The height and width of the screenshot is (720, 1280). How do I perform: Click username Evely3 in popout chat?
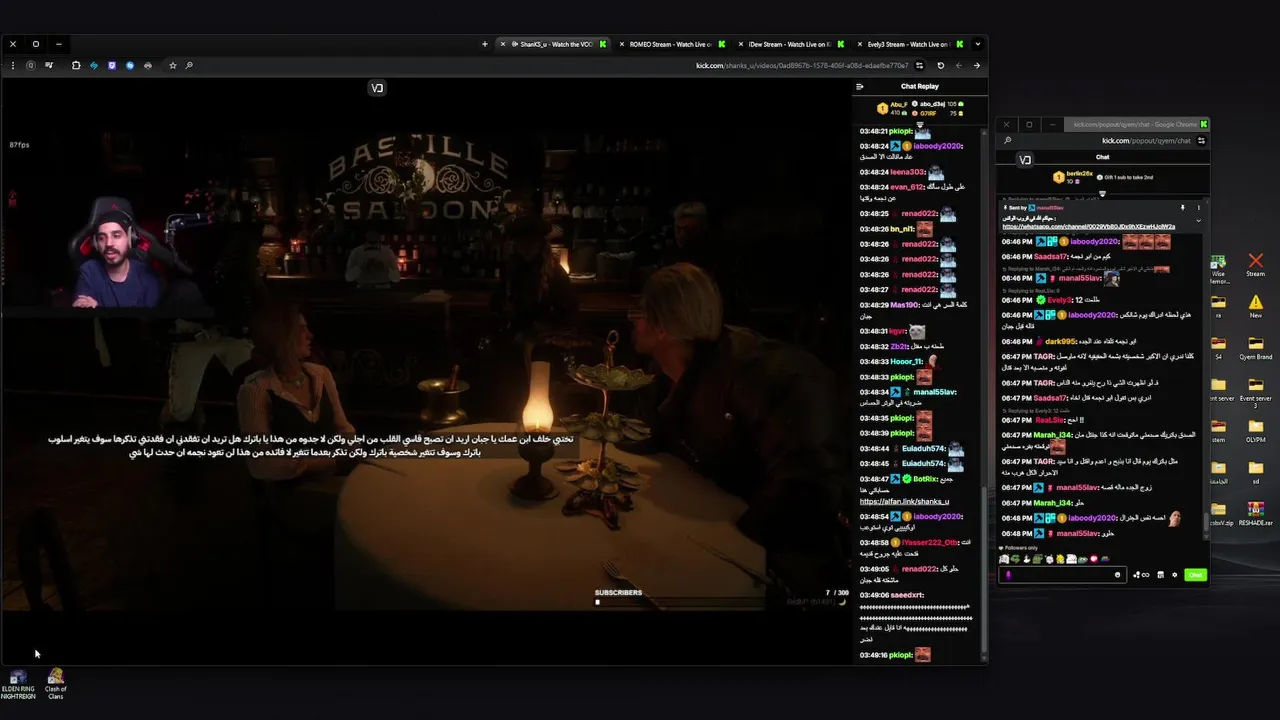coord(1059,300)
